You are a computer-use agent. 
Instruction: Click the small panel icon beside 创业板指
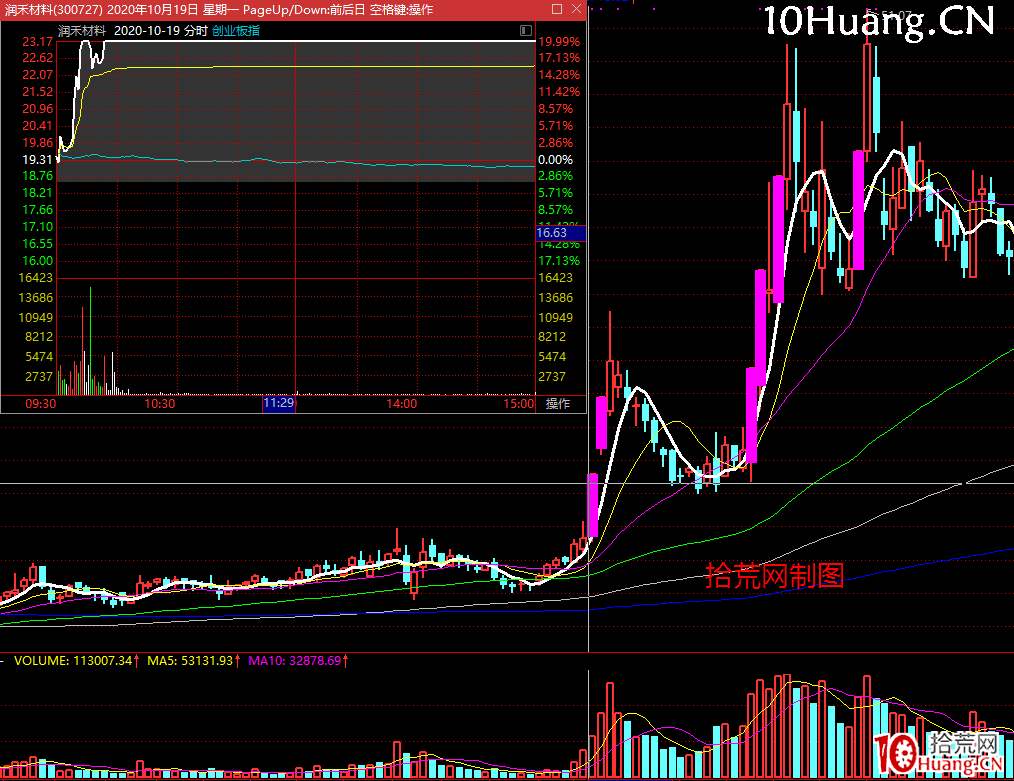pyautogui.click(x=526, y=30)
